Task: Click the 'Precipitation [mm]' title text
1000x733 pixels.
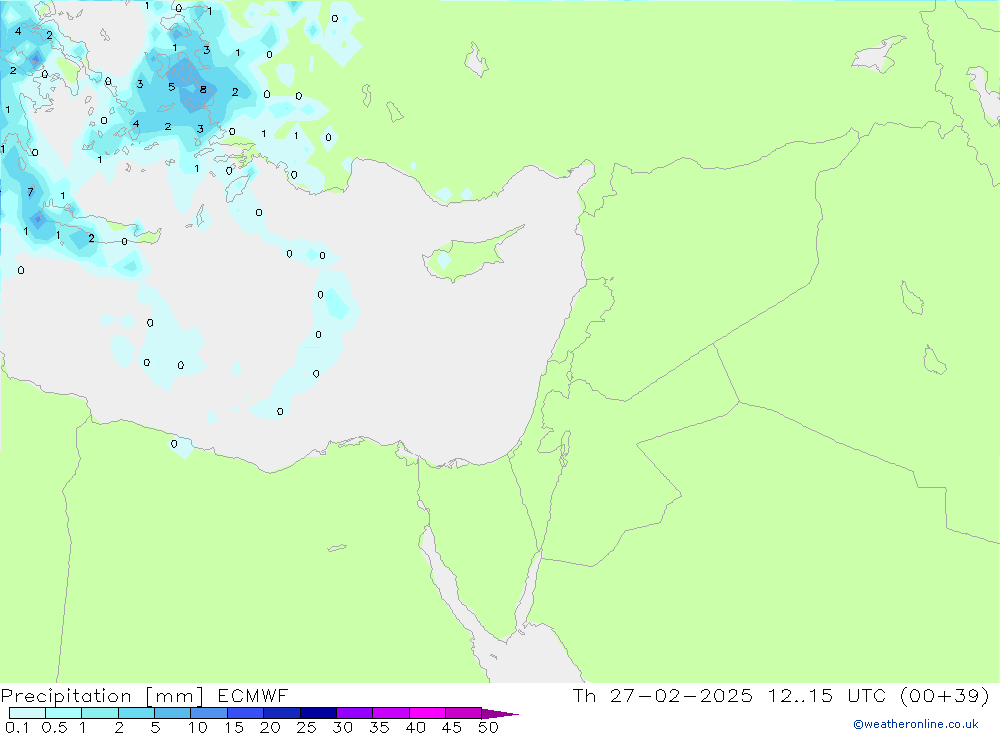Action: [x=102, y=696]
